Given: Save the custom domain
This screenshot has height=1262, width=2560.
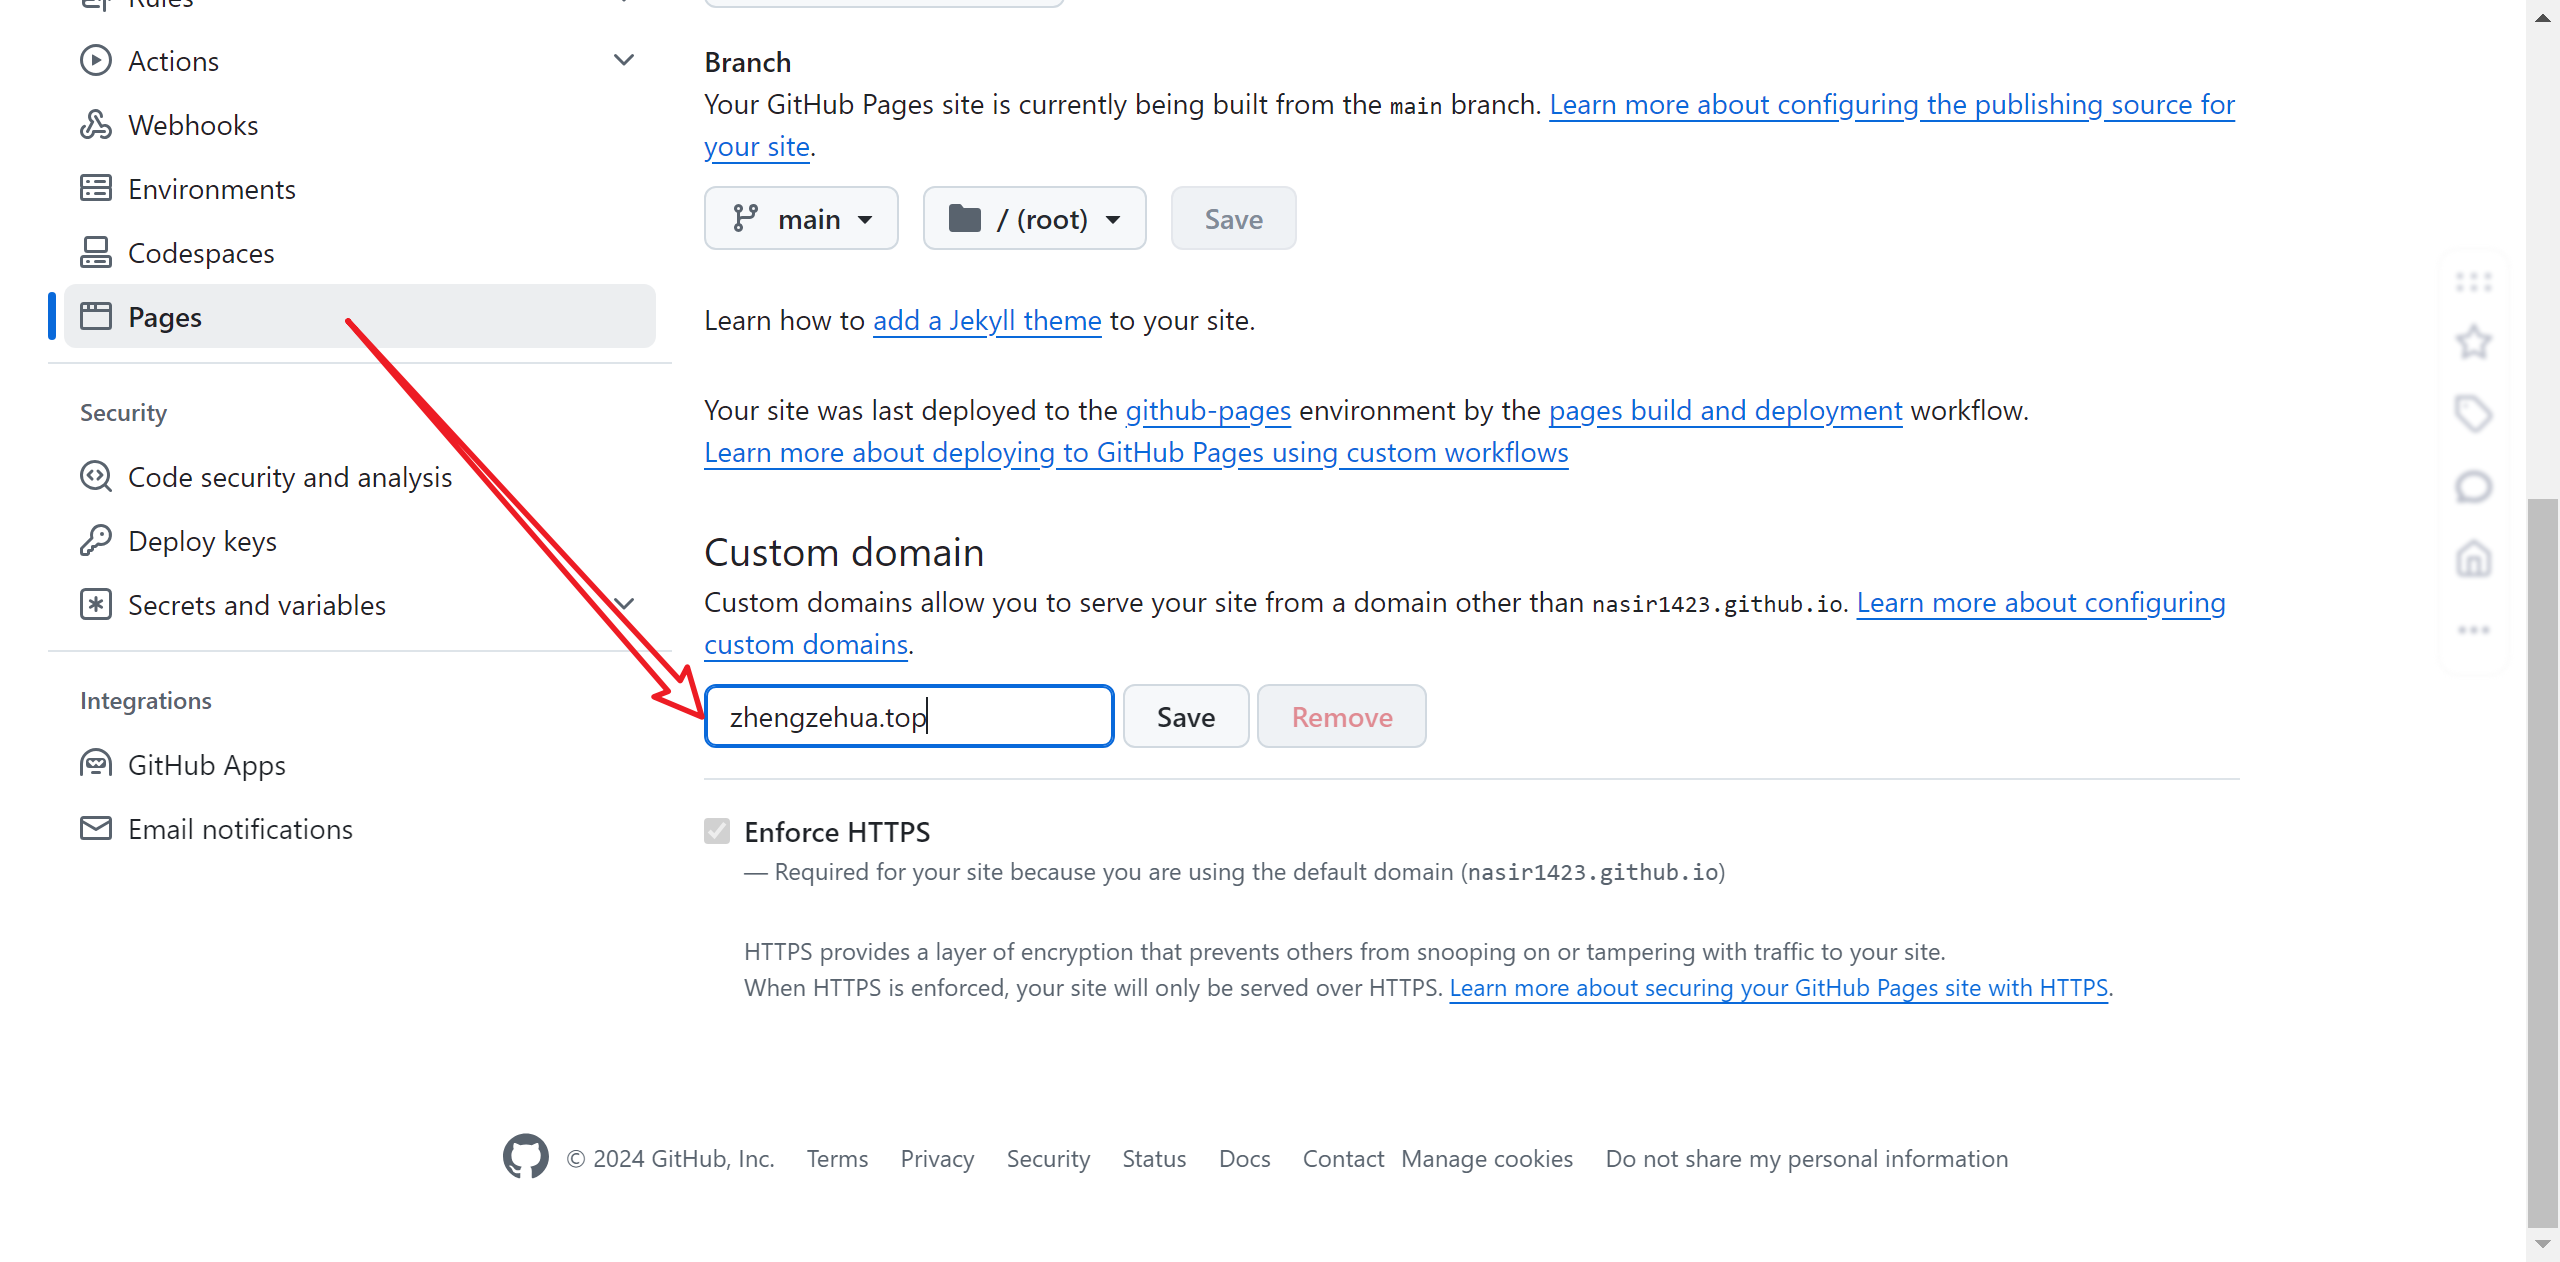Looking at the screenshot, I should (x=1186, y=716).
